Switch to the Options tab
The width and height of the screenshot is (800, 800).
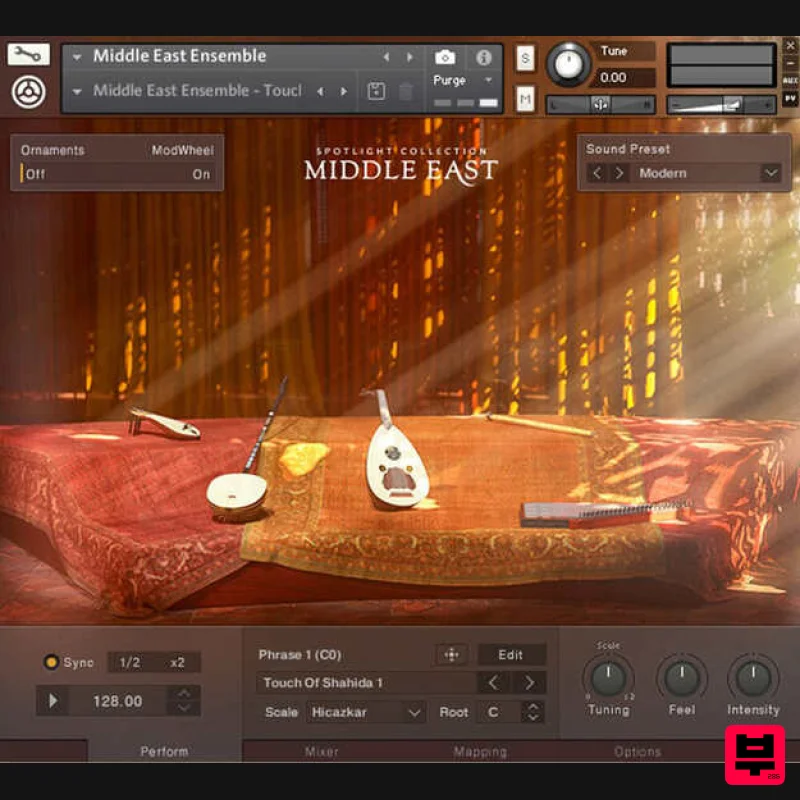pyautogui.click(x=638, y=752)
